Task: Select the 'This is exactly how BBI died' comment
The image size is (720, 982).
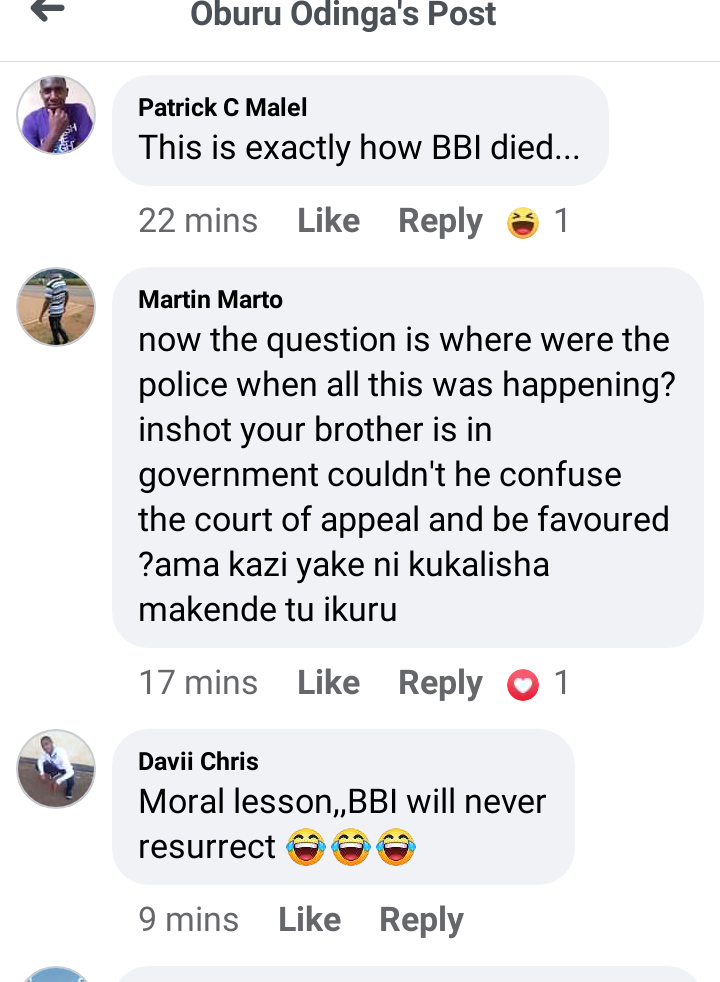Action: coord(360,130)
